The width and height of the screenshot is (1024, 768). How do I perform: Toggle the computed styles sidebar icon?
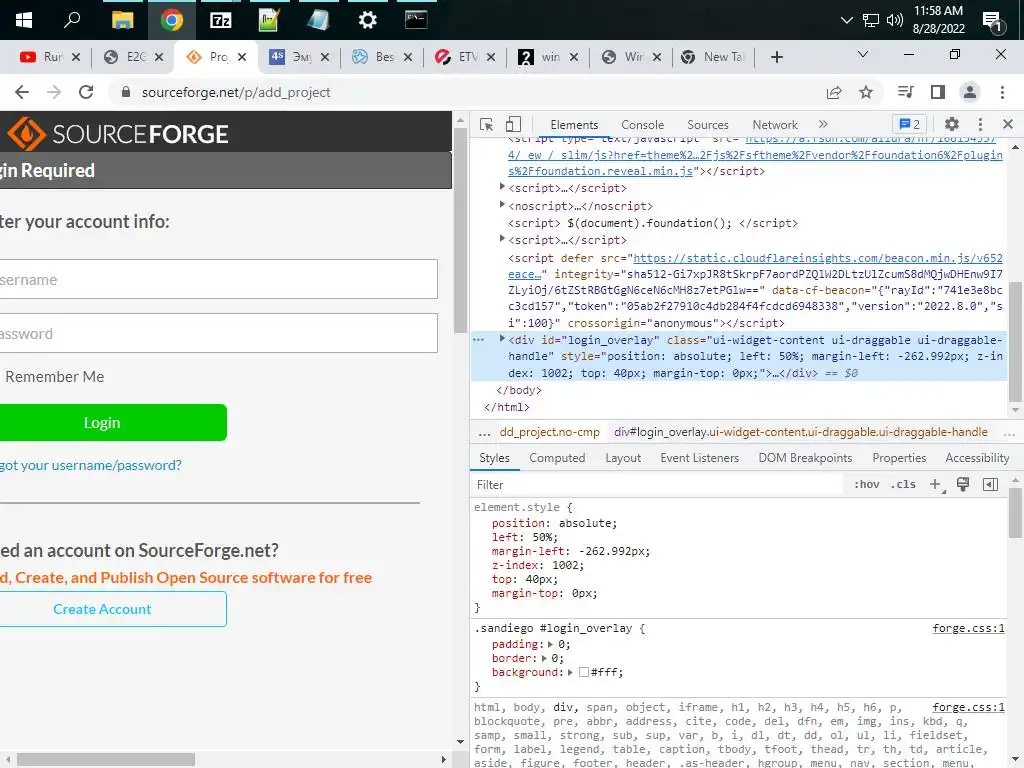click(991, 485)
